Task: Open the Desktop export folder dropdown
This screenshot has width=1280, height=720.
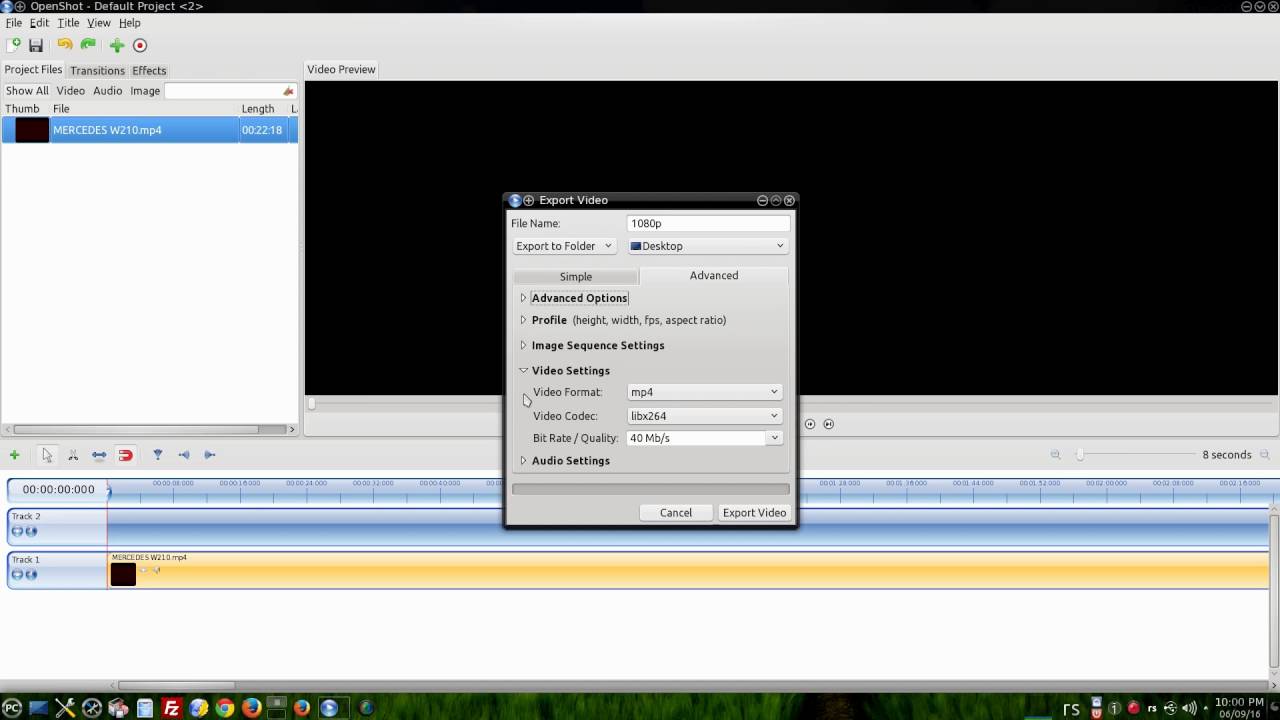Action: pos(707,246)
